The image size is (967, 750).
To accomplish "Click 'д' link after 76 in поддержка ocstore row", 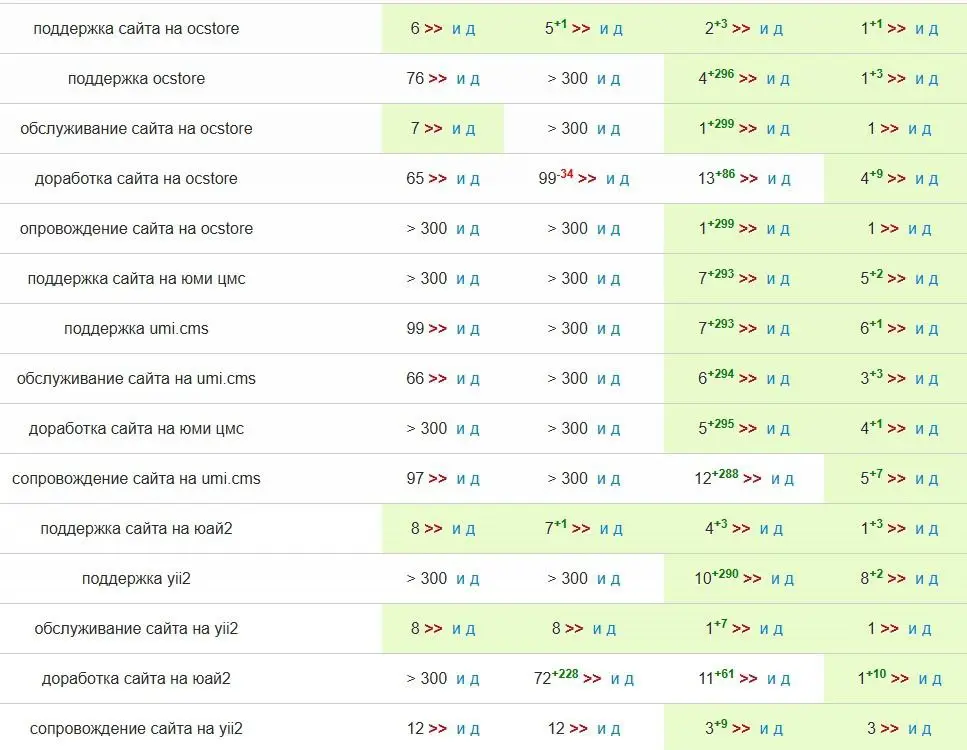I will (x=475, y=80).
